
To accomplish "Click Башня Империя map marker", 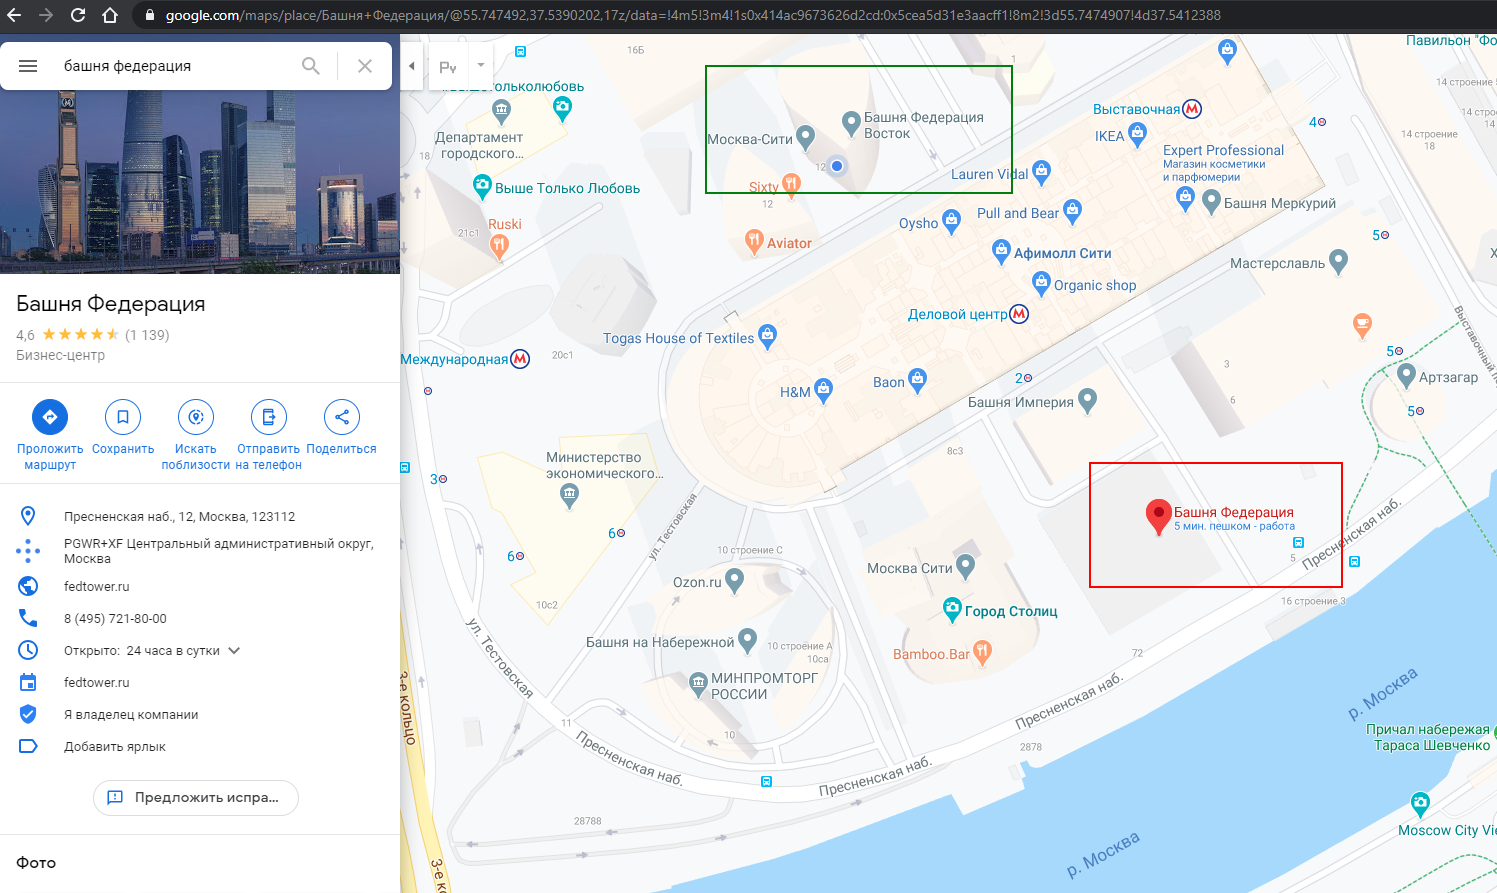I will pyautogui.click(x=1088, y=401).
